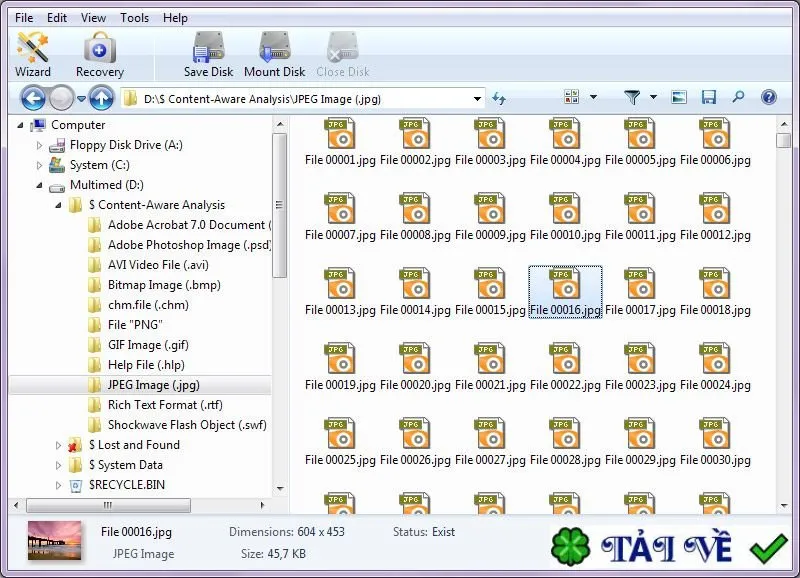Launch the Wizard tool
The image size is (800, 578).
click(33, 55)
